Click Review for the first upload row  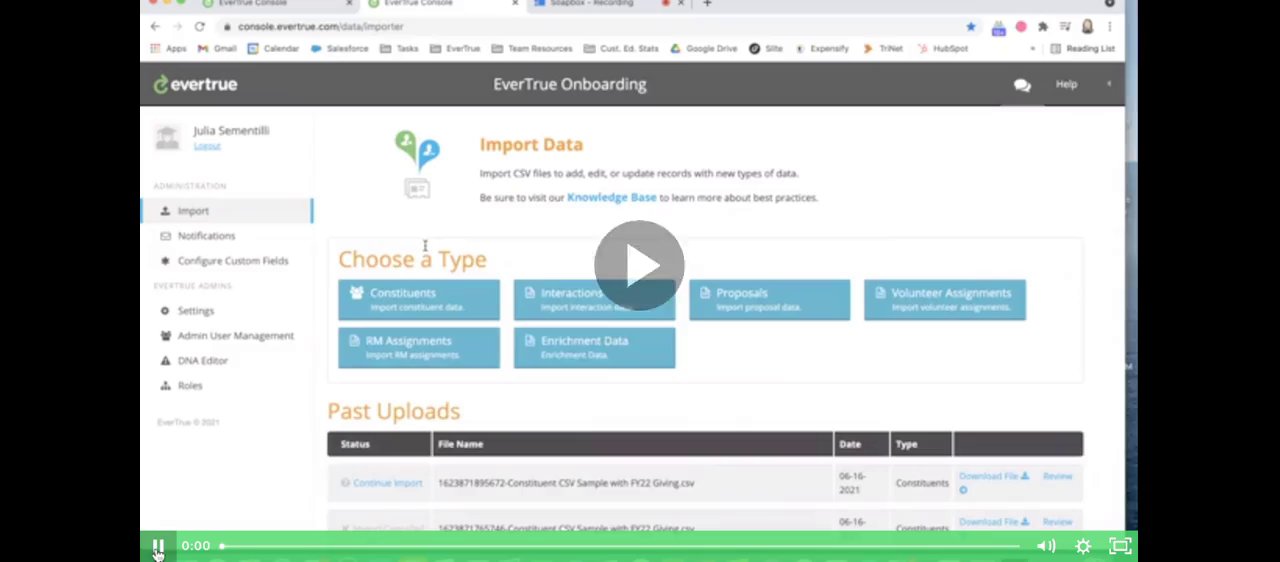pos(1057,476)
